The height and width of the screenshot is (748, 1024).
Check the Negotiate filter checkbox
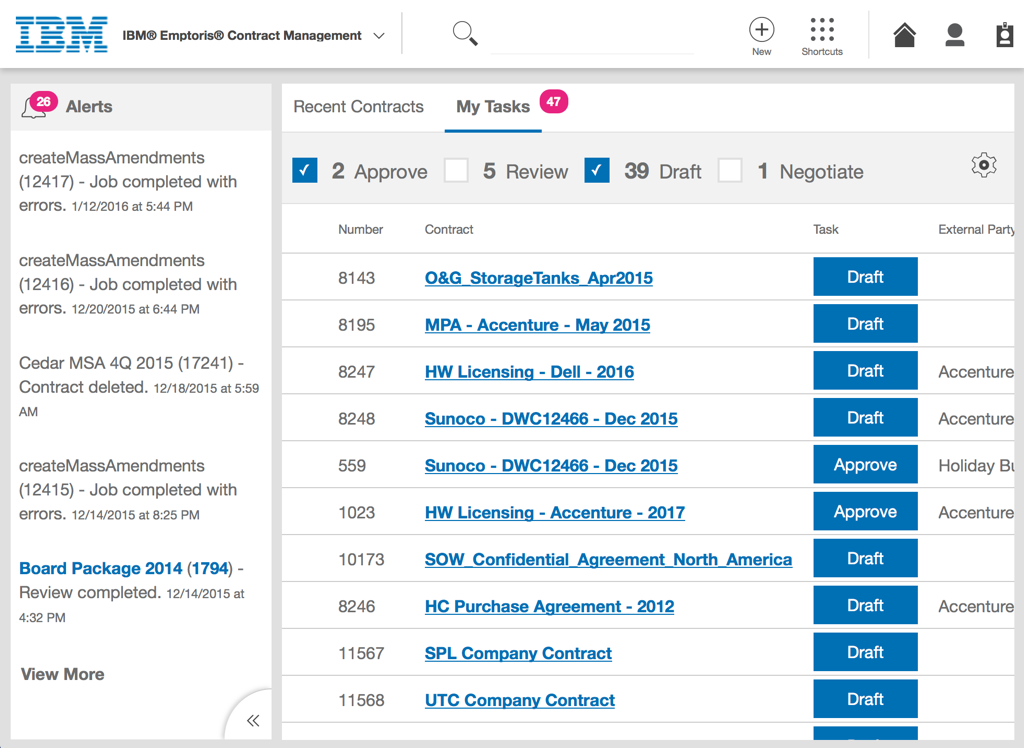(x=730, y=170)
